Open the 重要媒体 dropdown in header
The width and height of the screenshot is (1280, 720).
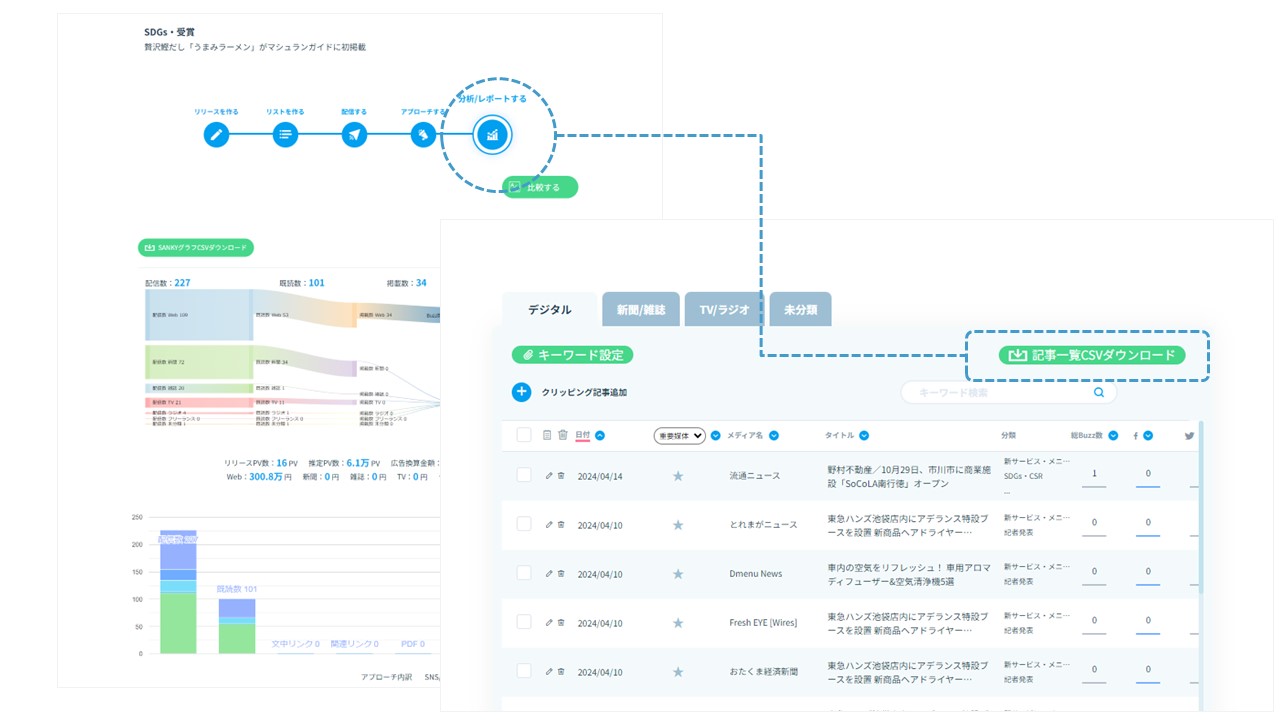(679, 436)
